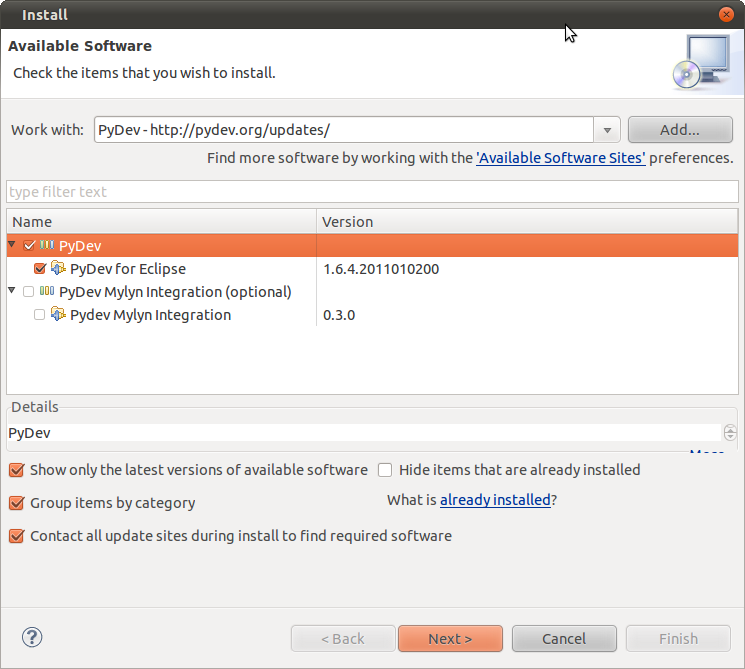The image size is (745, 669).
Task: Select the Pydev Mylyn Integration row text
Action: click(x=151, y=315)
